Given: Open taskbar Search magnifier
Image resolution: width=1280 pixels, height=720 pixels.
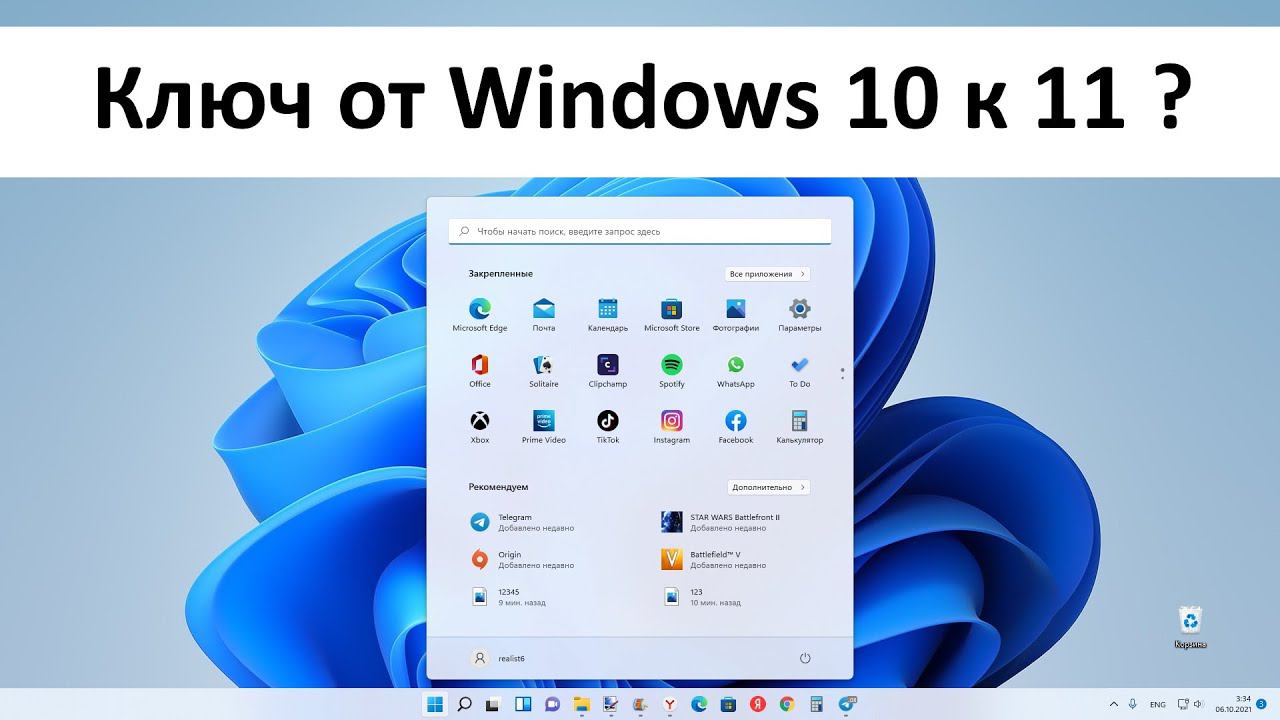Looking at the screenshot, I should coord(465,704).
